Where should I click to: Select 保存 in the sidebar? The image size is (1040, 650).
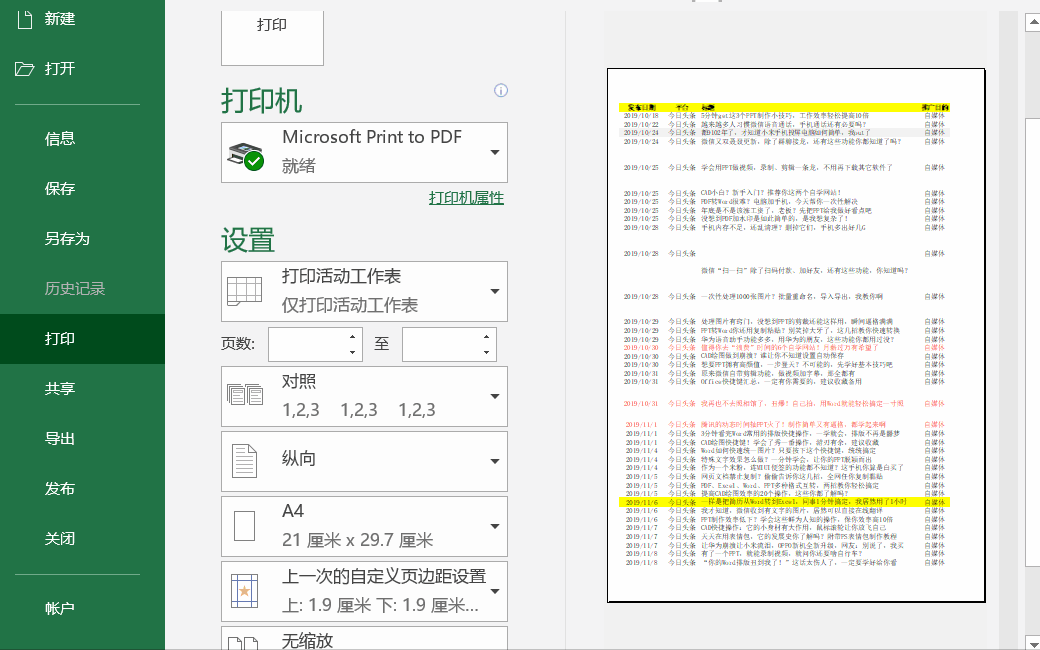pyautogui.click(x=82, y=188)
